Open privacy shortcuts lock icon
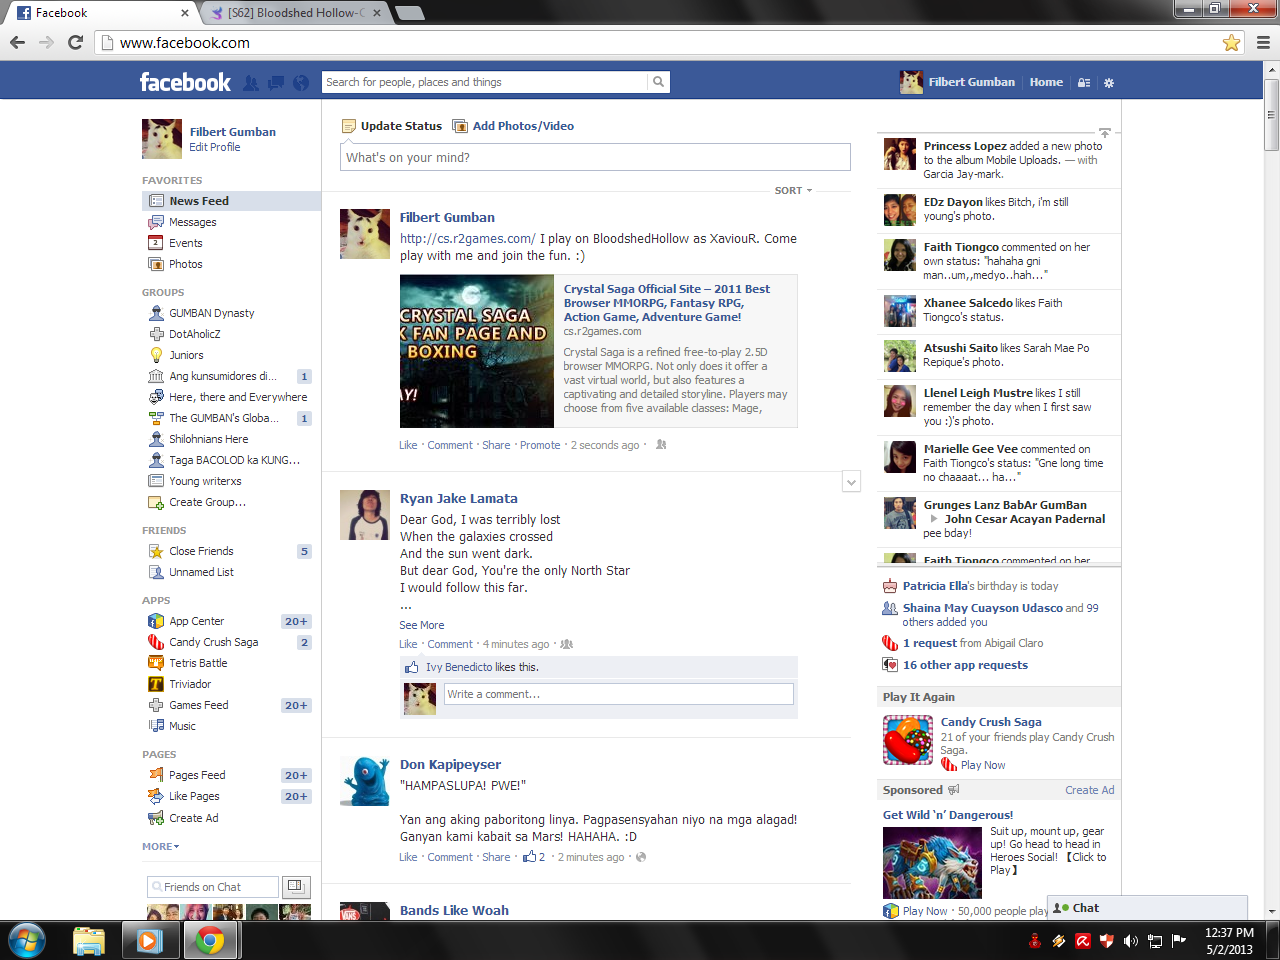 1084,83
